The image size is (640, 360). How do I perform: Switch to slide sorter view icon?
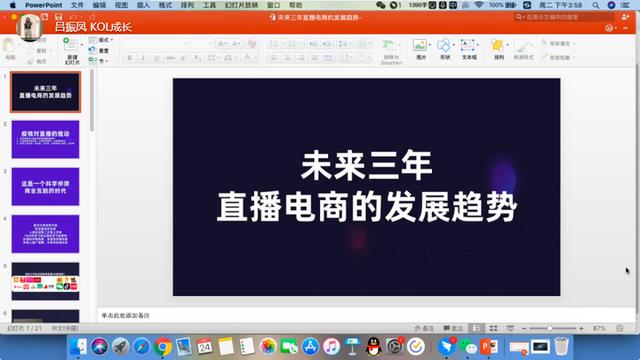493,328
